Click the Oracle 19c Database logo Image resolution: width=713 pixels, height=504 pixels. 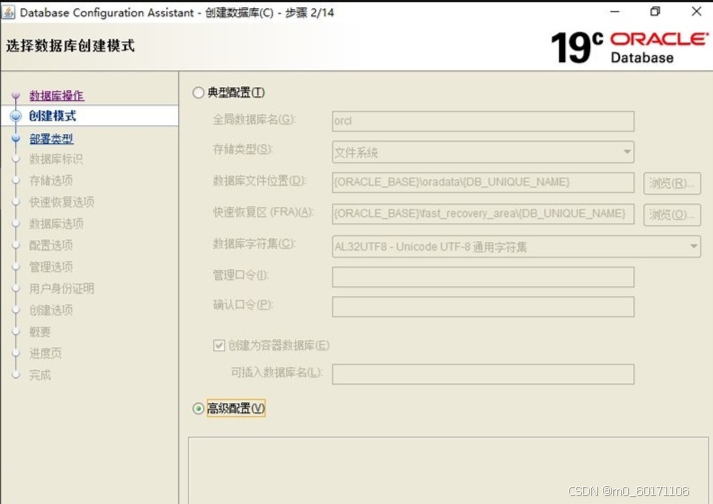[627, 46]
